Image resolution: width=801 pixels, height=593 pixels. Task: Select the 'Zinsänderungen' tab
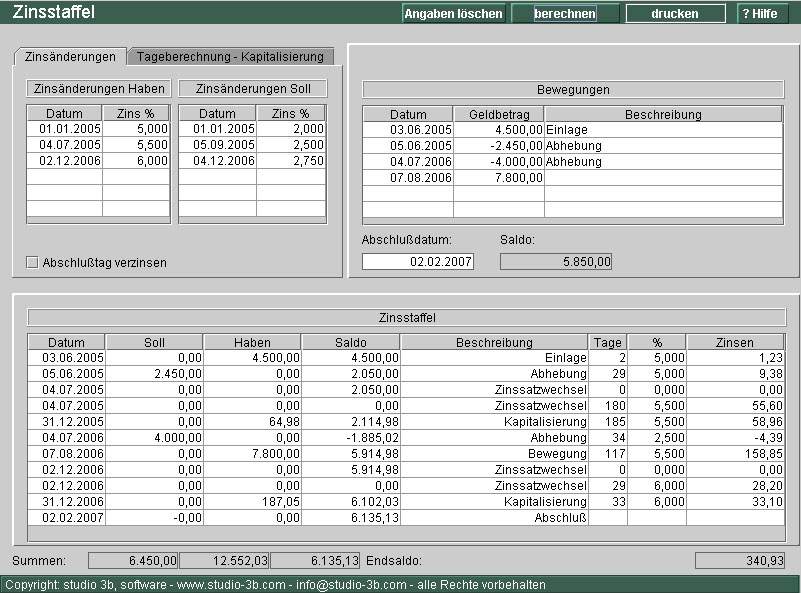(70, 57)
